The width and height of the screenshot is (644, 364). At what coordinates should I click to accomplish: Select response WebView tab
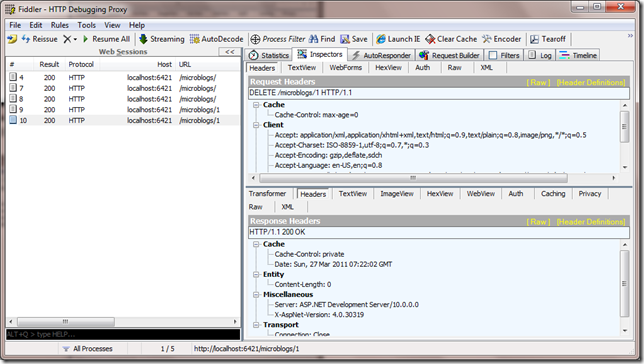click(x=481, y=194)
